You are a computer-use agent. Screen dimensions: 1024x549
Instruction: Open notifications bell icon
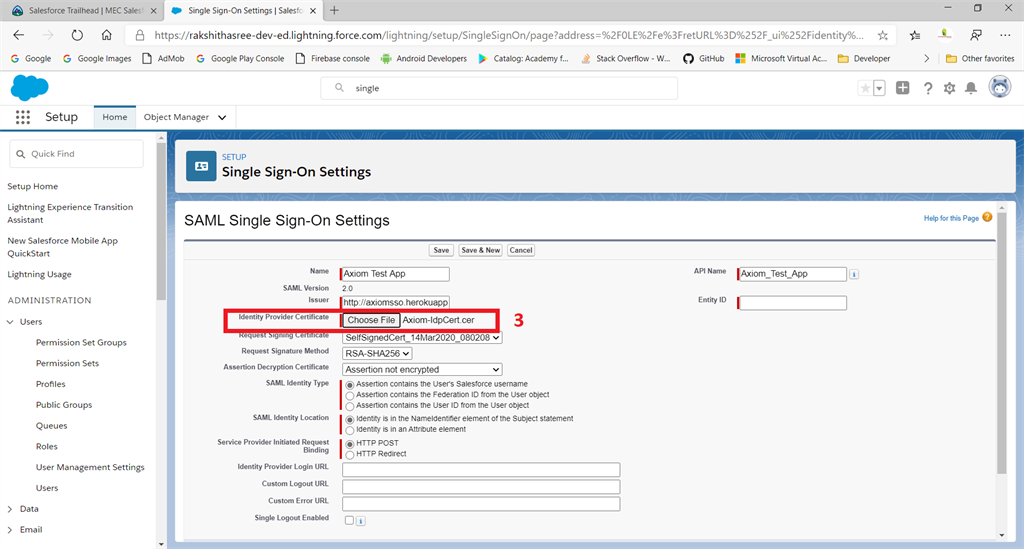(971, 88)
